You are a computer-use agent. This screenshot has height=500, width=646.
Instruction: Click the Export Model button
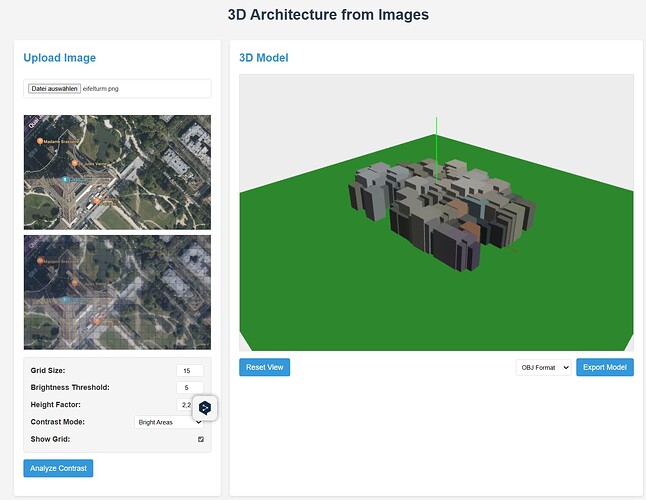[x=605, y=367]
